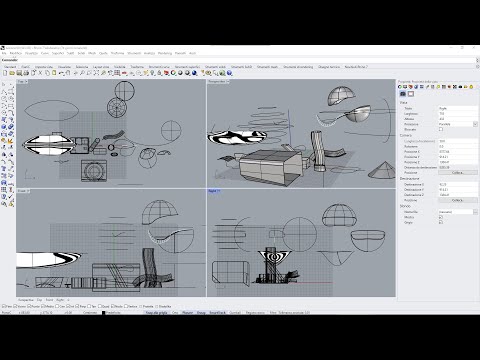Open the Modifica menu

click(15, 53)
